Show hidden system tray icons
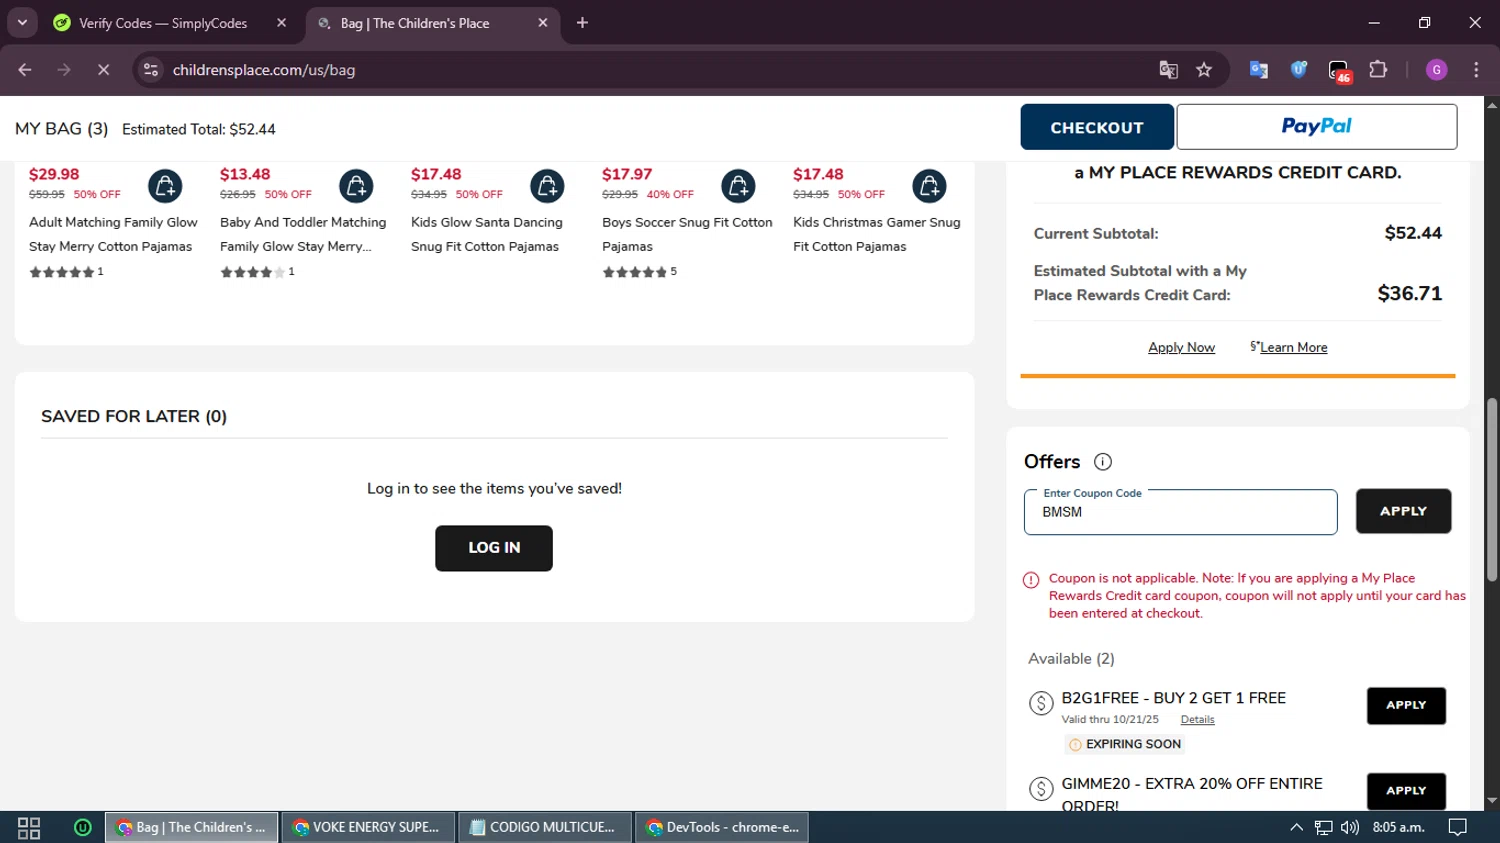This screenshot has height=843, width=1500. pos(1296,827)
